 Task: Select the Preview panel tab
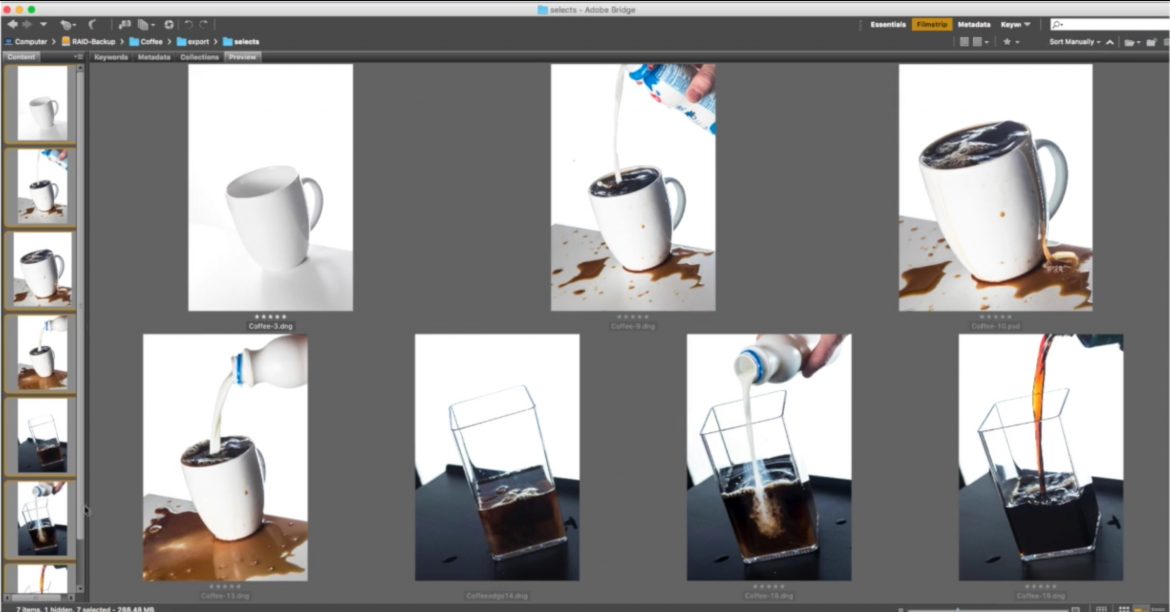point(243,57)
